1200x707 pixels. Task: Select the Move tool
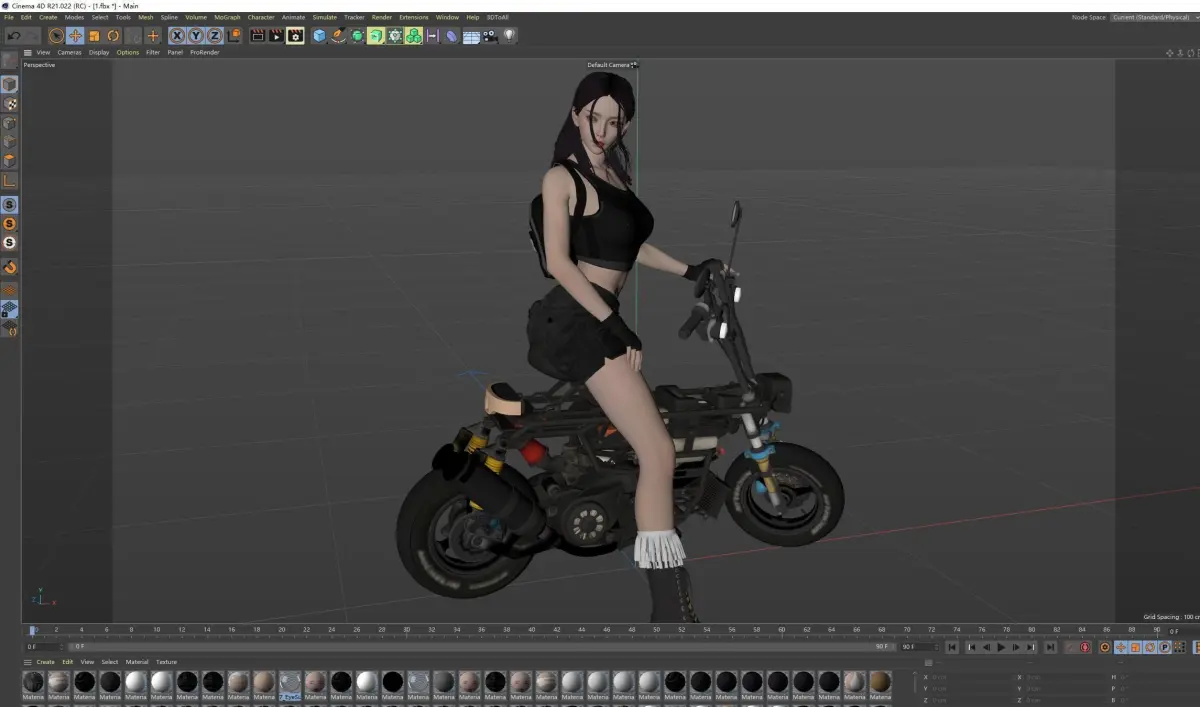coord(75,35)
